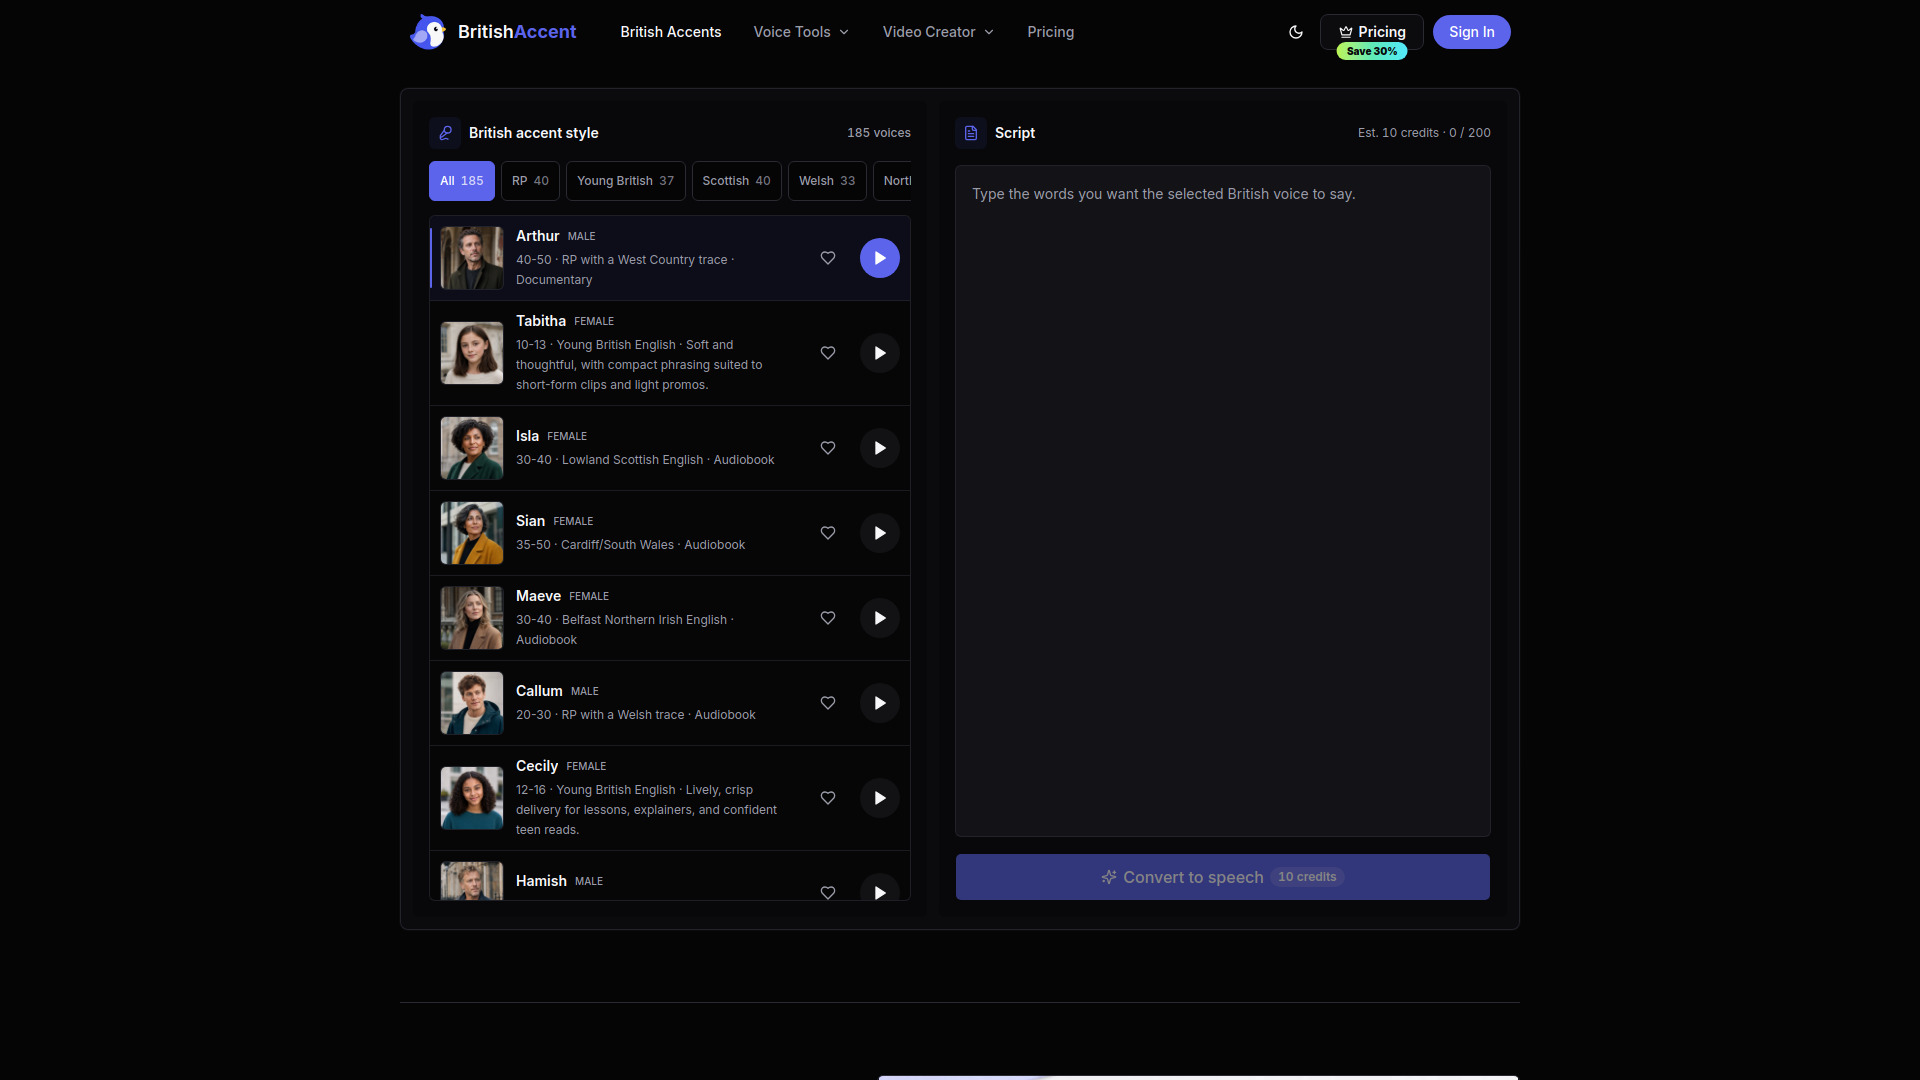Click the Script panel heading

tap(1015, 133)
